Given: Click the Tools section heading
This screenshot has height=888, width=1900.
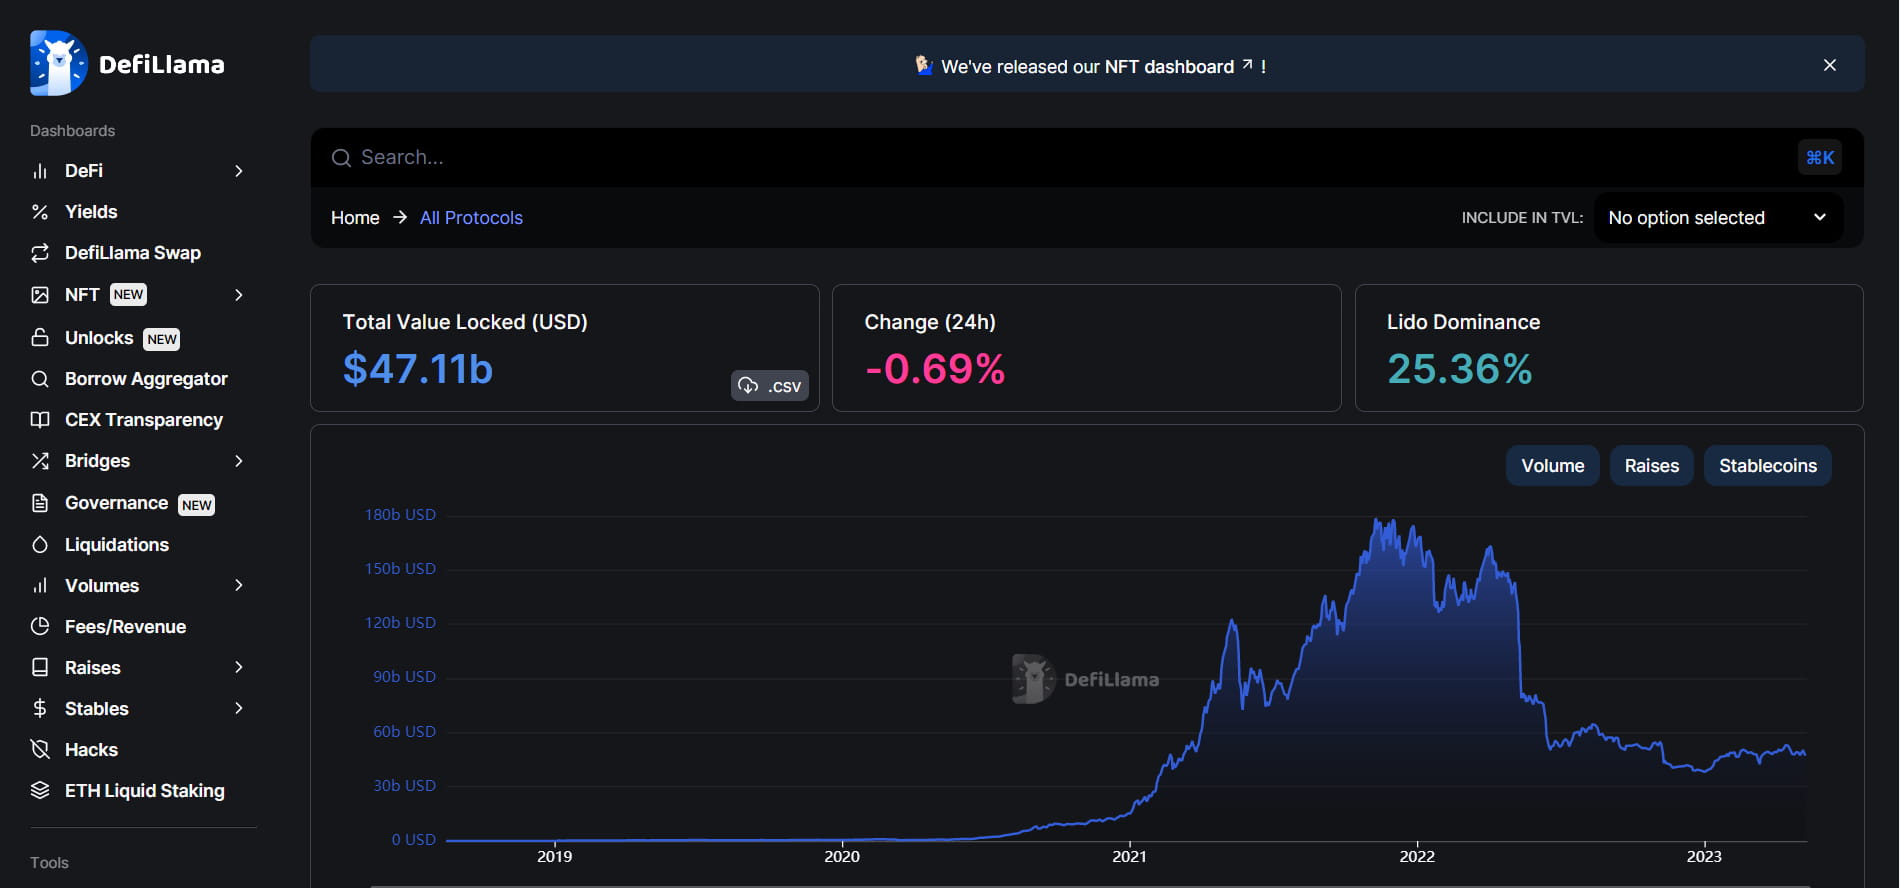Looking at the screenshot, I should (x=49, y=863).
